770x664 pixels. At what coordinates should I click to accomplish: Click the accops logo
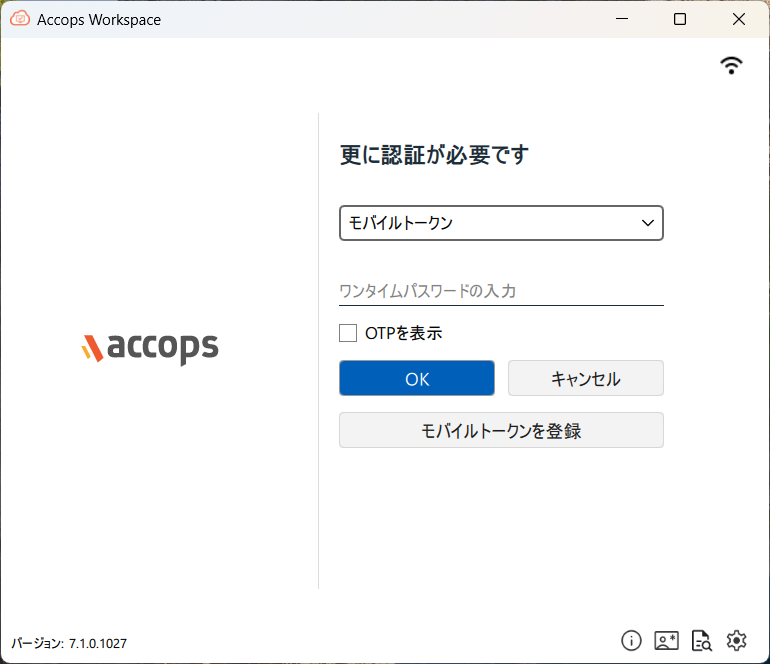[150, 348]
